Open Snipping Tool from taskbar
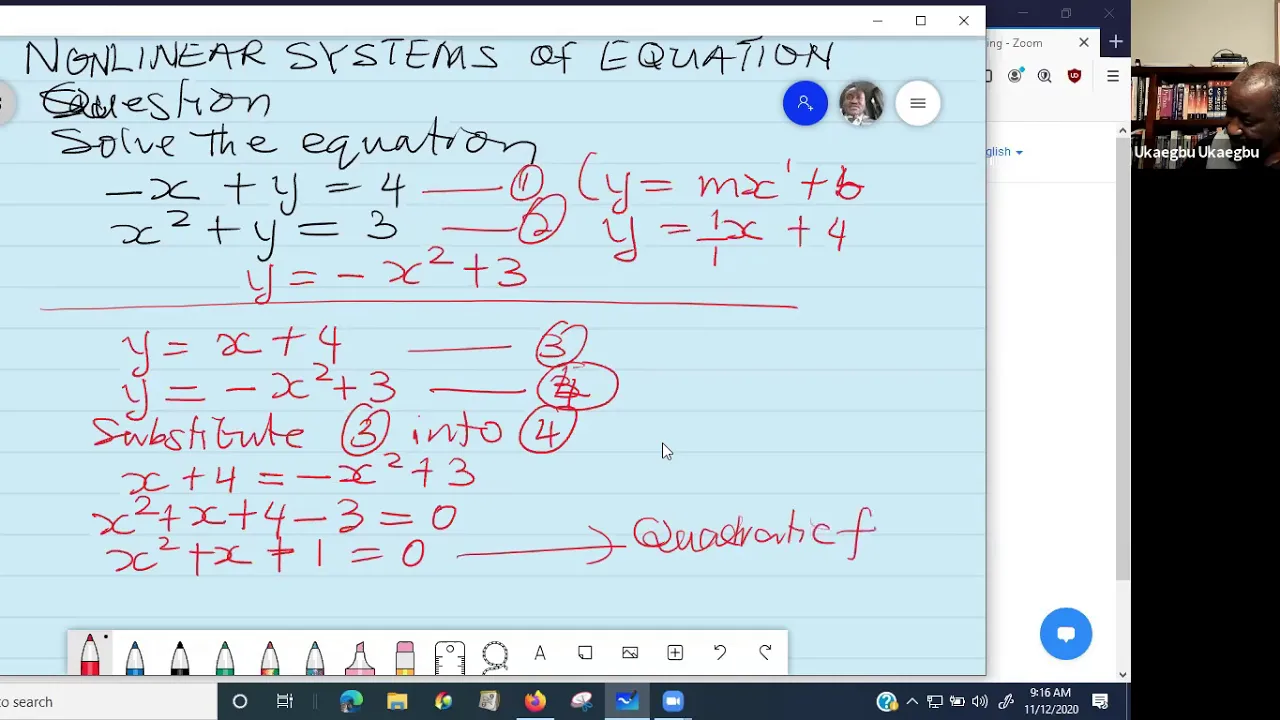Image resolution: width=1280 pixels, height=720 pixels. click(581, 702)
